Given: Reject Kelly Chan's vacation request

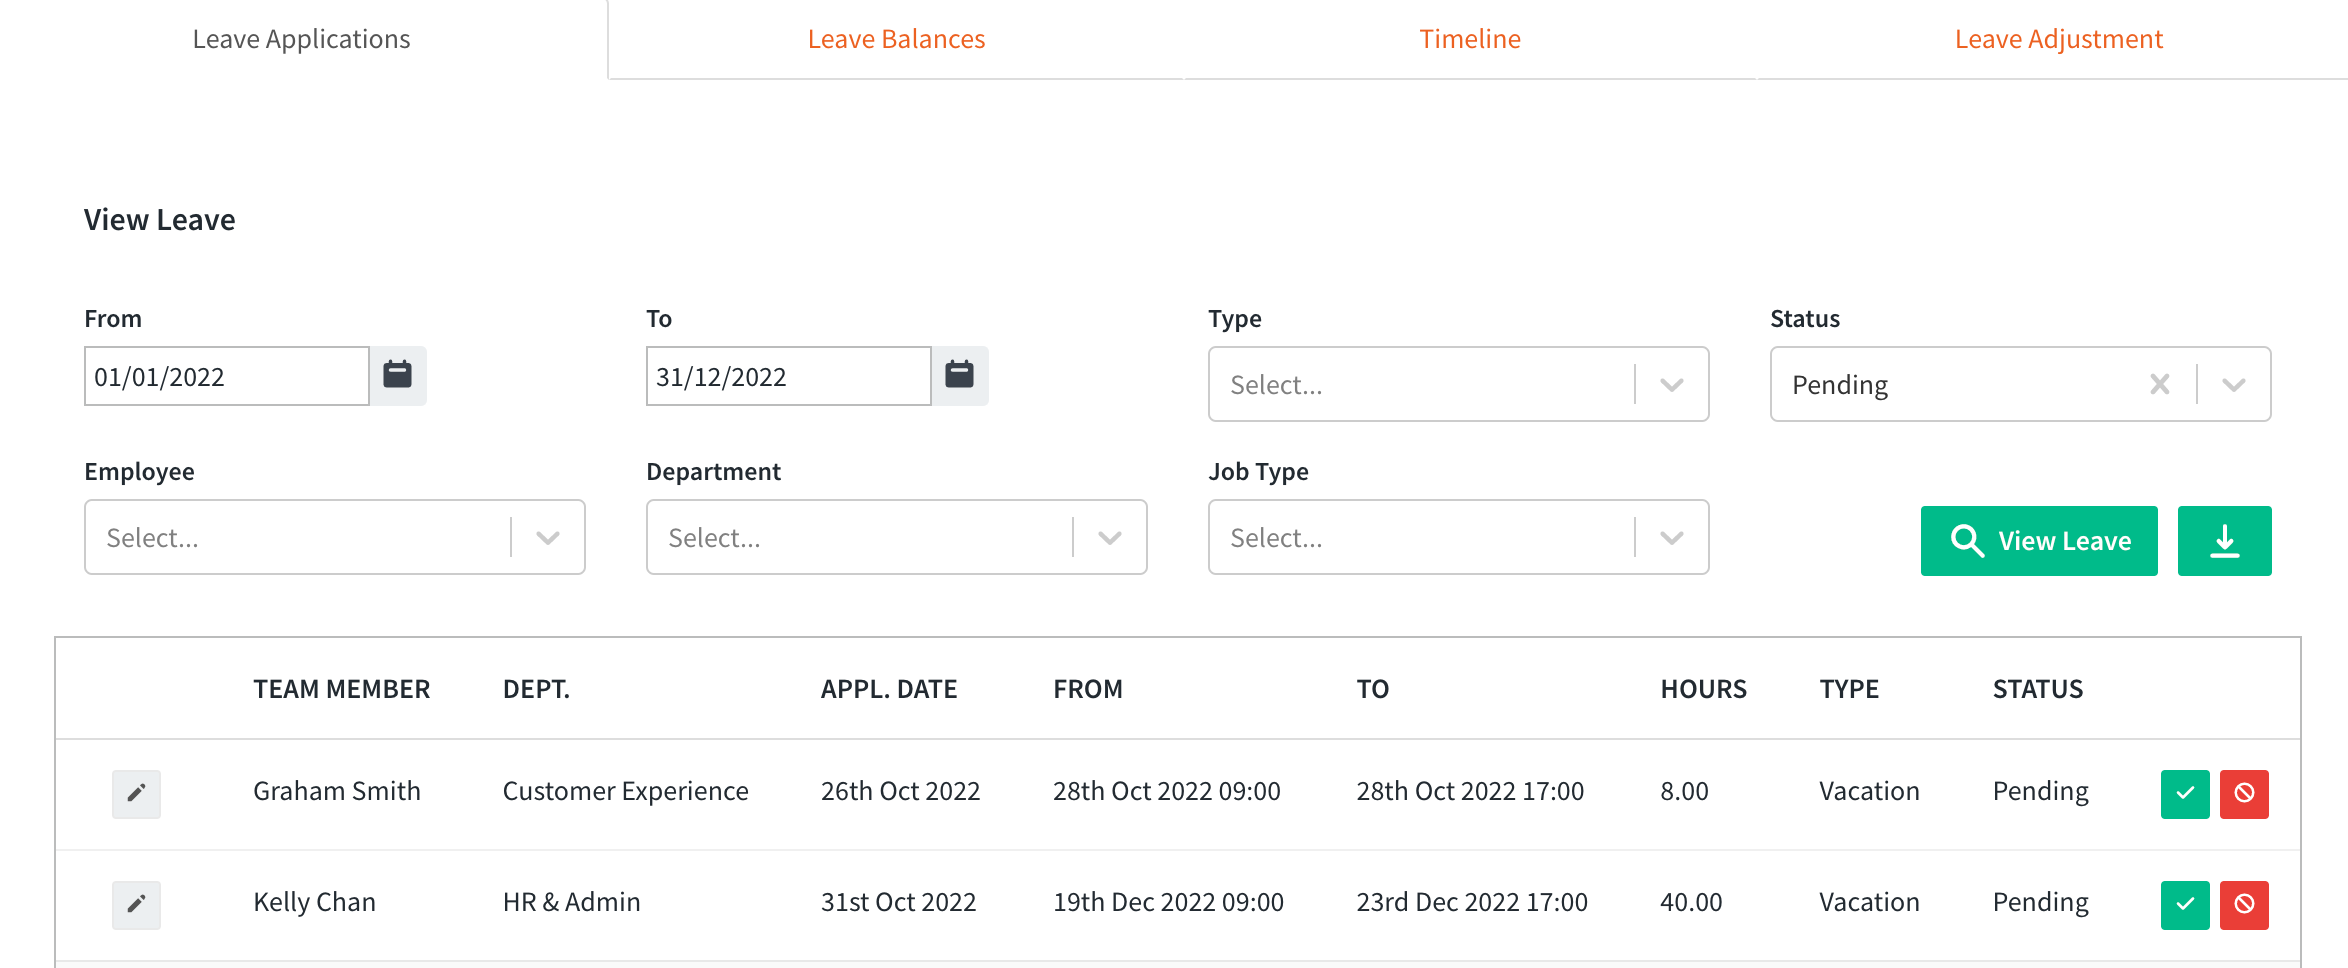Looking at the screenshot, I should click(2244, 905).
